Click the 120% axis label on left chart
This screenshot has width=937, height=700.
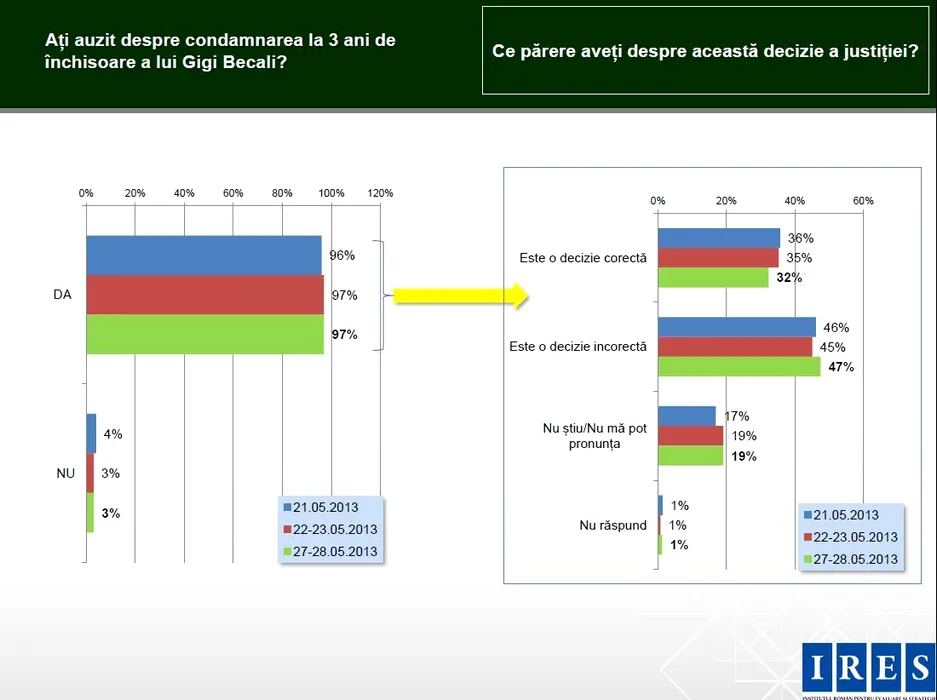point(380,193)
